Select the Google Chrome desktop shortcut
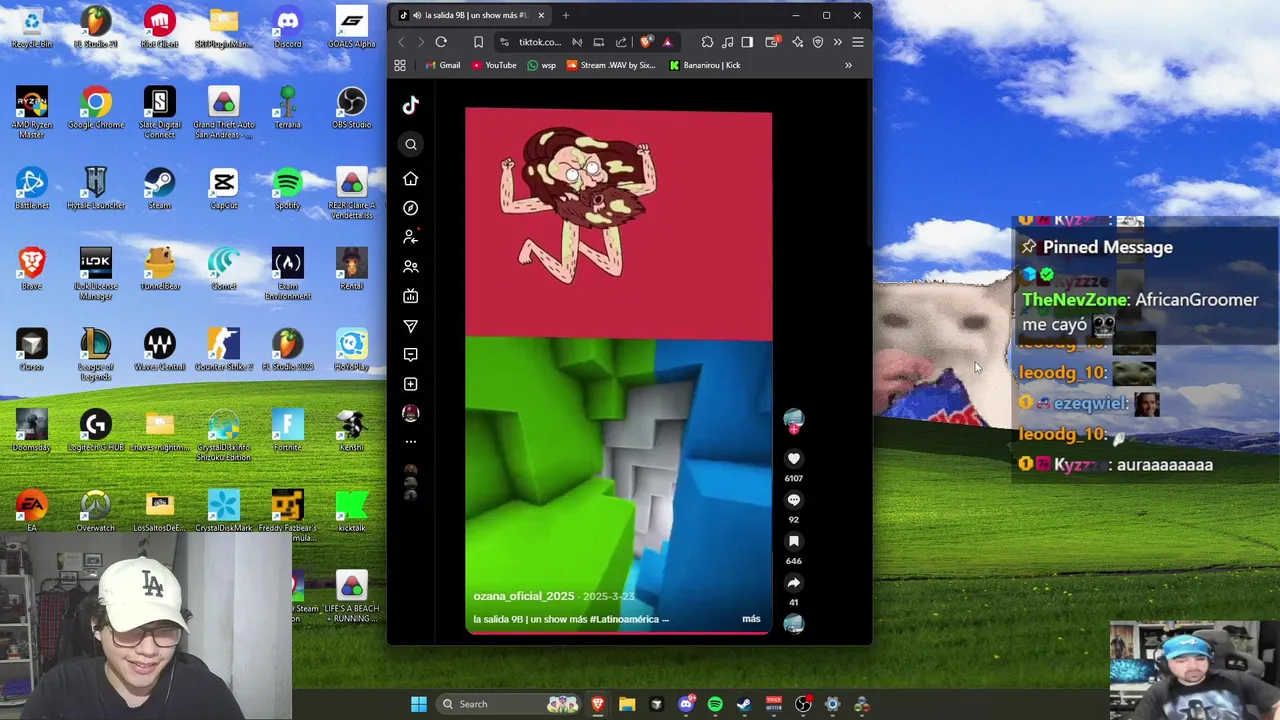This screenshot has width=1280, height=720. 96,108
